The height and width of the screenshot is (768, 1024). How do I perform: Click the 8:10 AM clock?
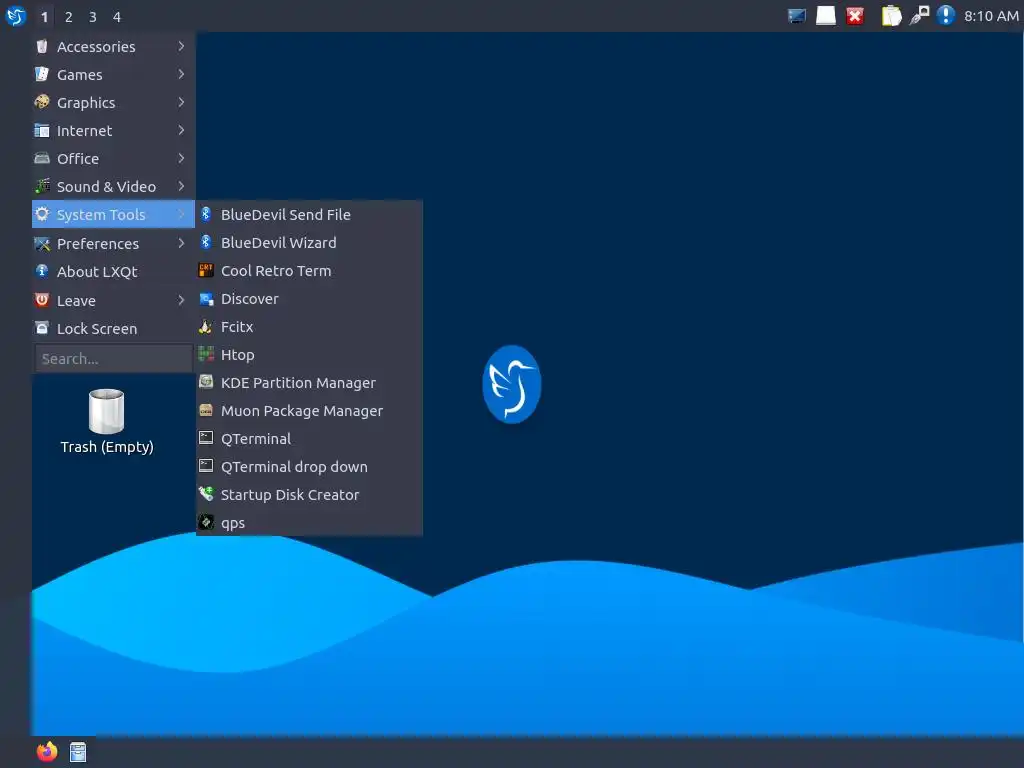[x=991, y=16]
